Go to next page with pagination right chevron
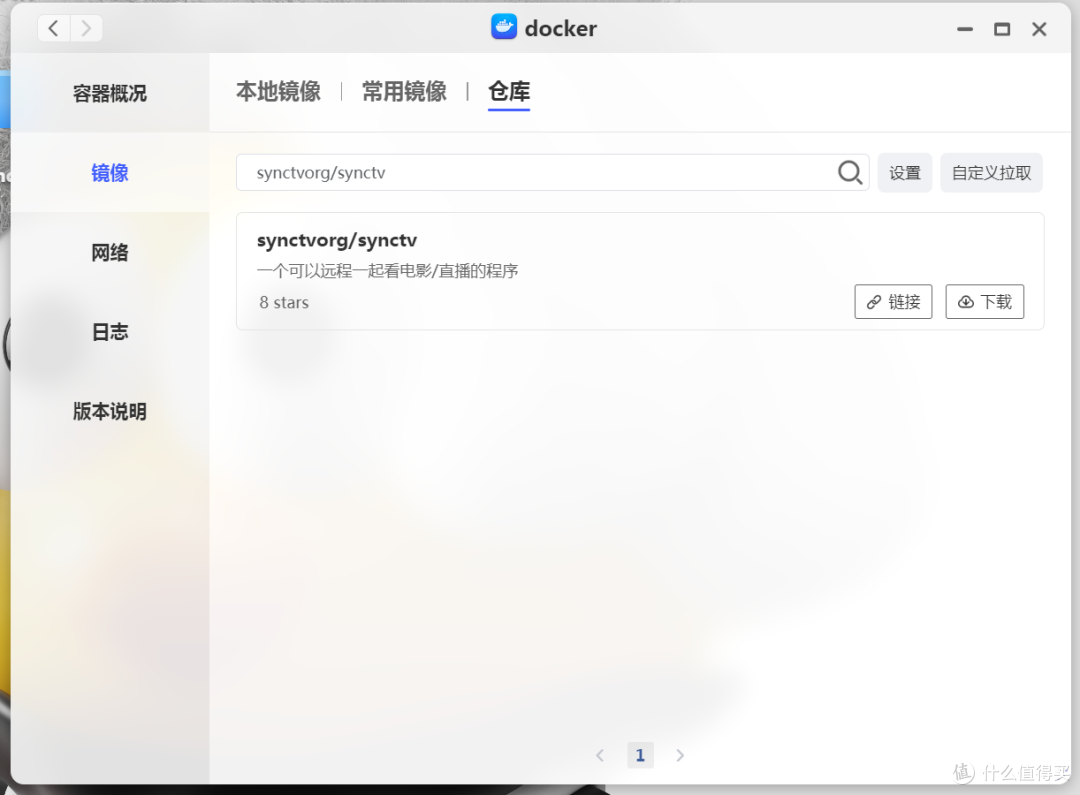The image size is (1080, 795). tap(680, 755)
